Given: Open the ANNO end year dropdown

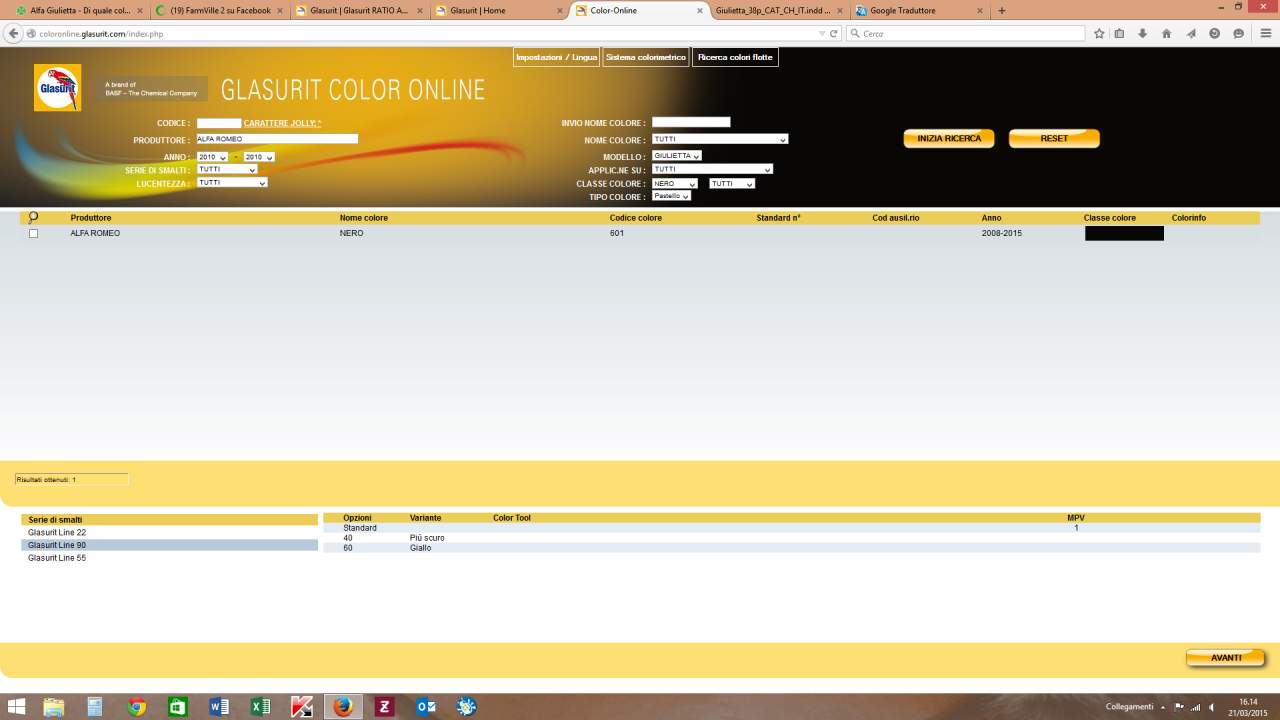Looking at the screenshot, I should 258,157.
